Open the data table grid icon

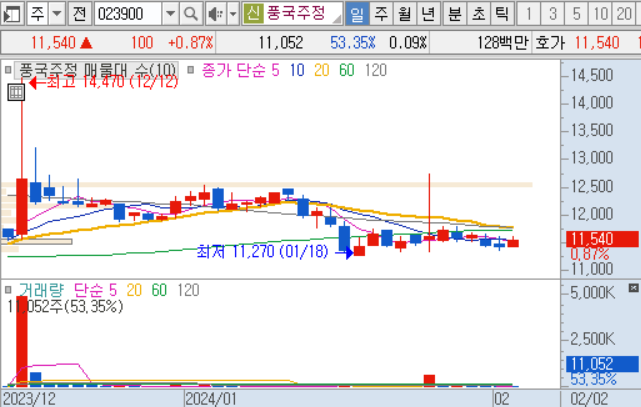pos(16,92)
